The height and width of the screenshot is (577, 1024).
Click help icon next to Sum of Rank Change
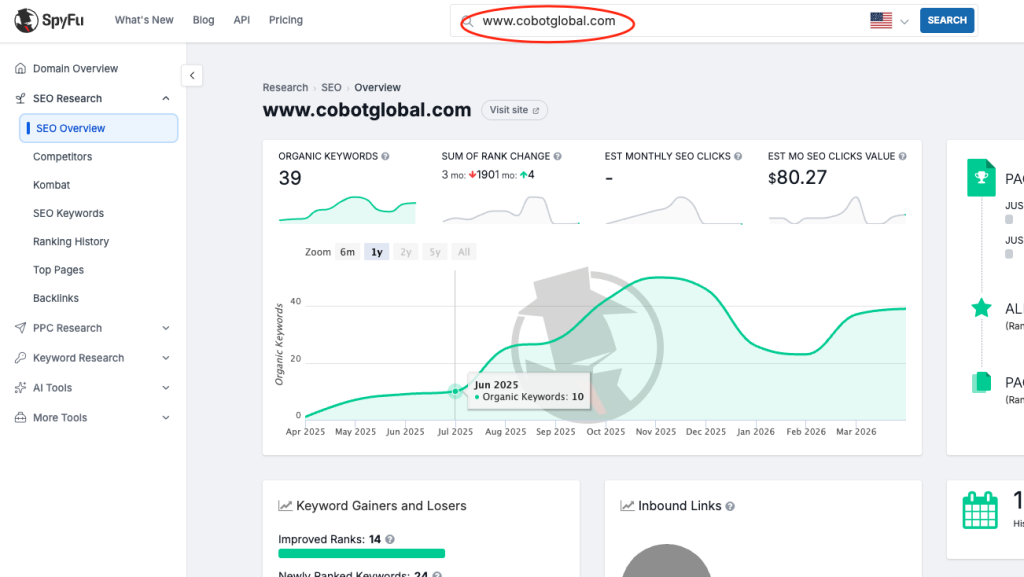[x=558, y=157]
